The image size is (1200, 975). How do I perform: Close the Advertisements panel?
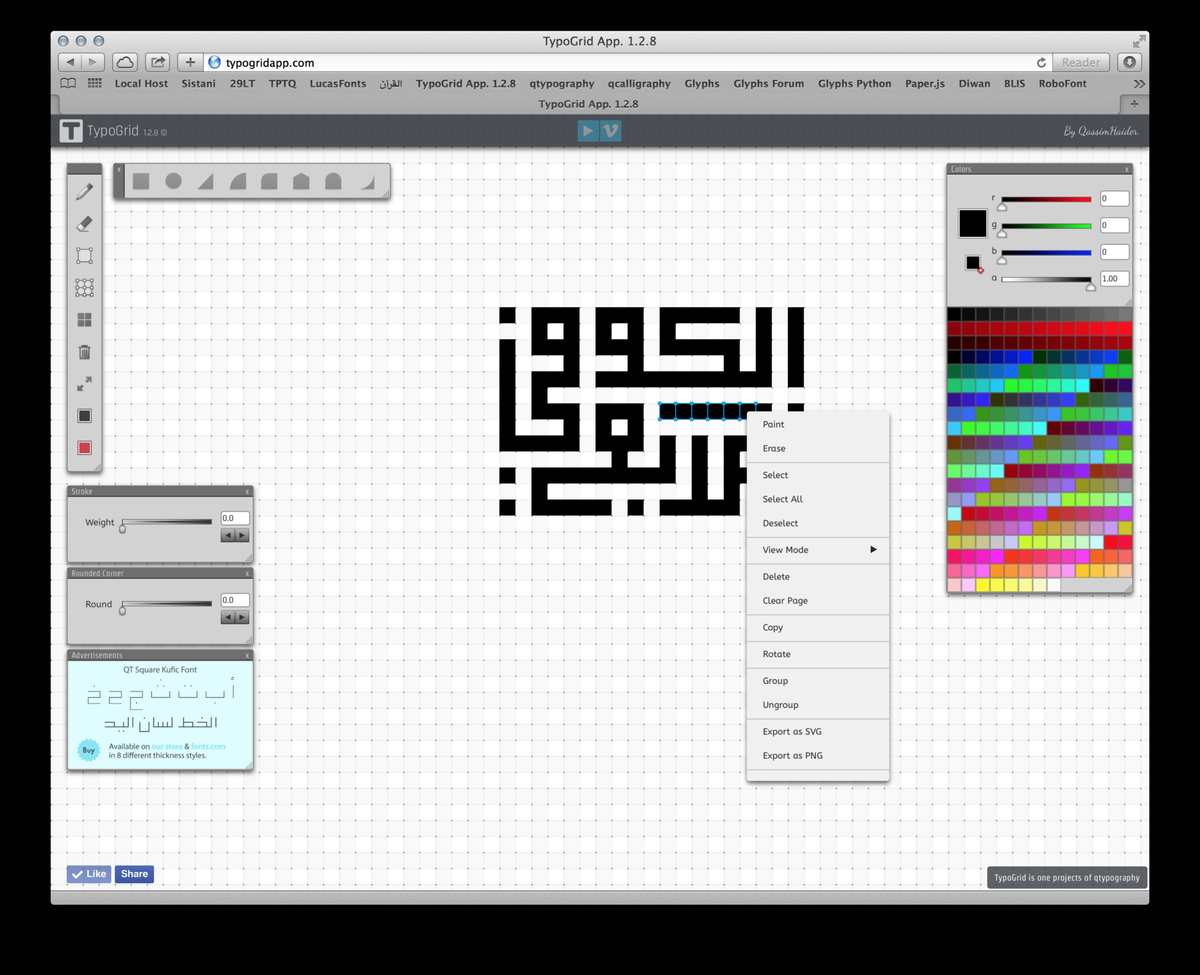click(x=247, y=655)
